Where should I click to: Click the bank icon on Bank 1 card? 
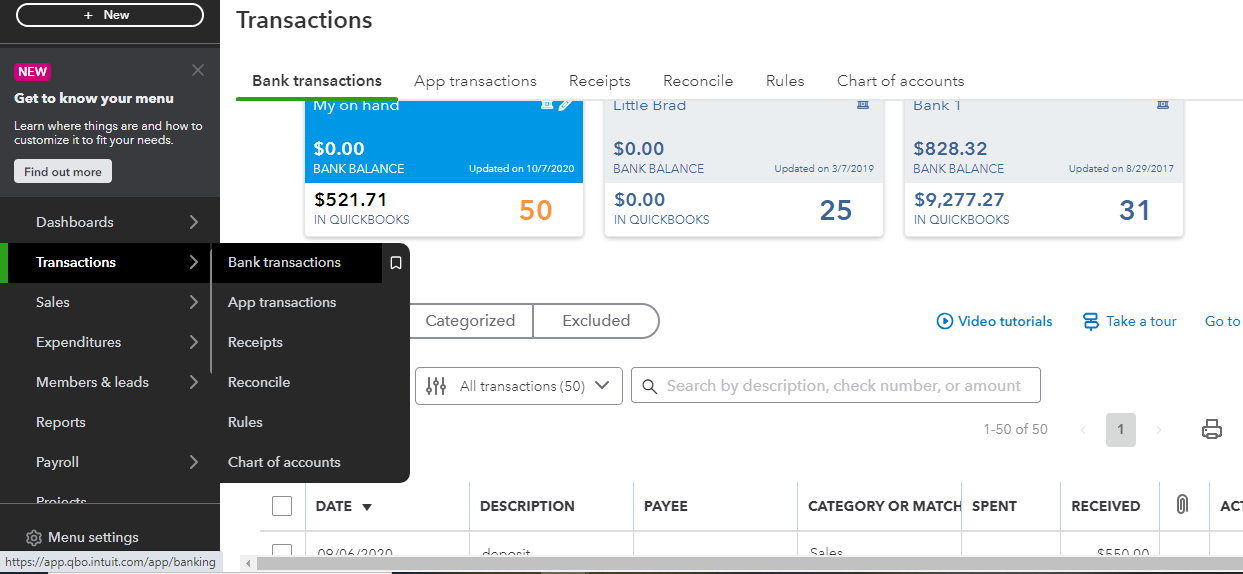pyautogui.click(x=1162, y=105)
